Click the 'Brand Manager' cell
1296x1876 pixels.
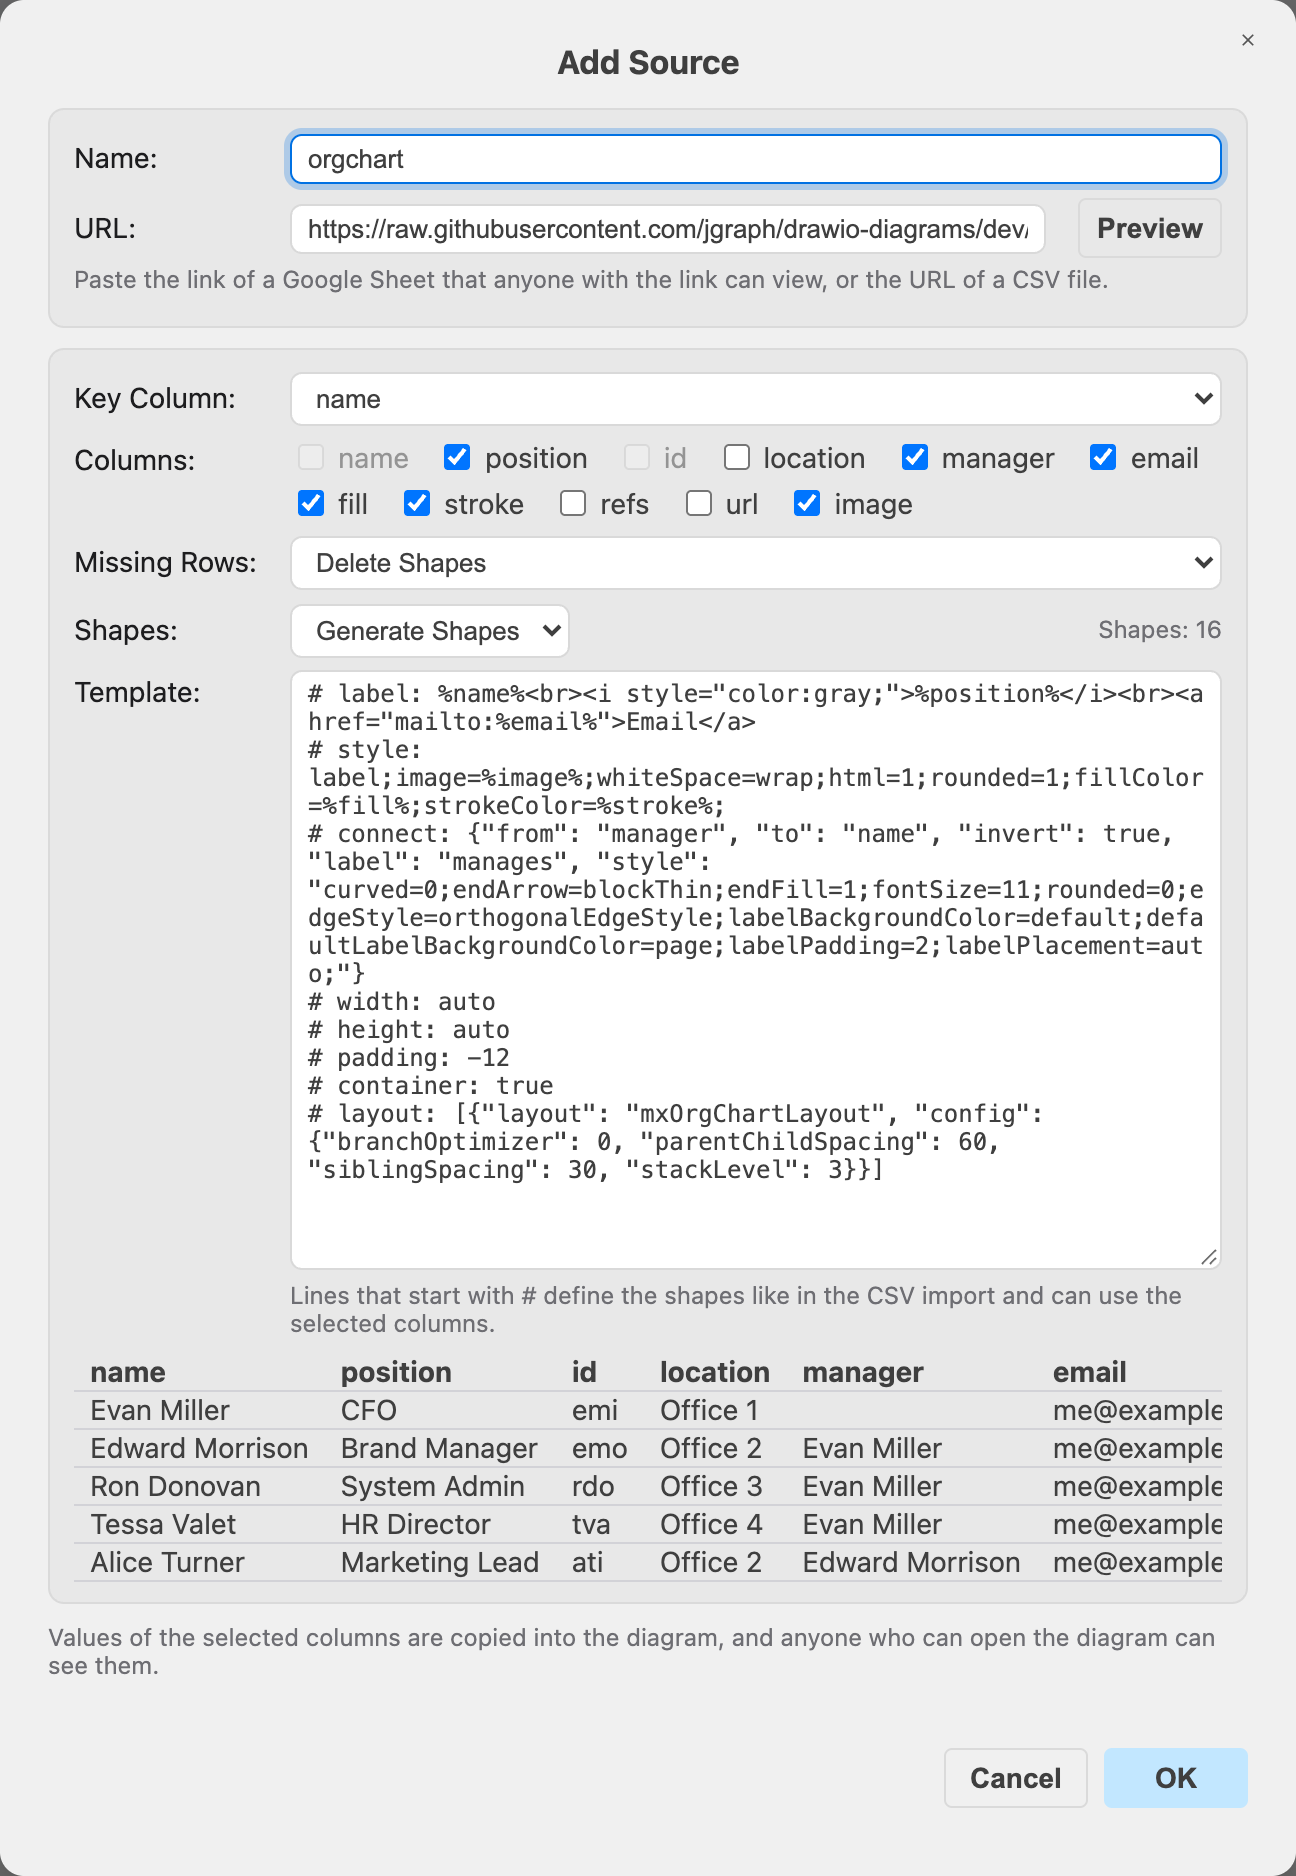[439, 1448]
